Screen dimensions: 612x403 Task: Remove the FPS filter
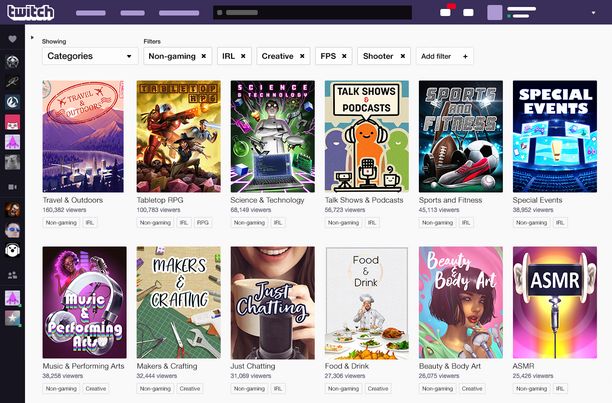344,56
